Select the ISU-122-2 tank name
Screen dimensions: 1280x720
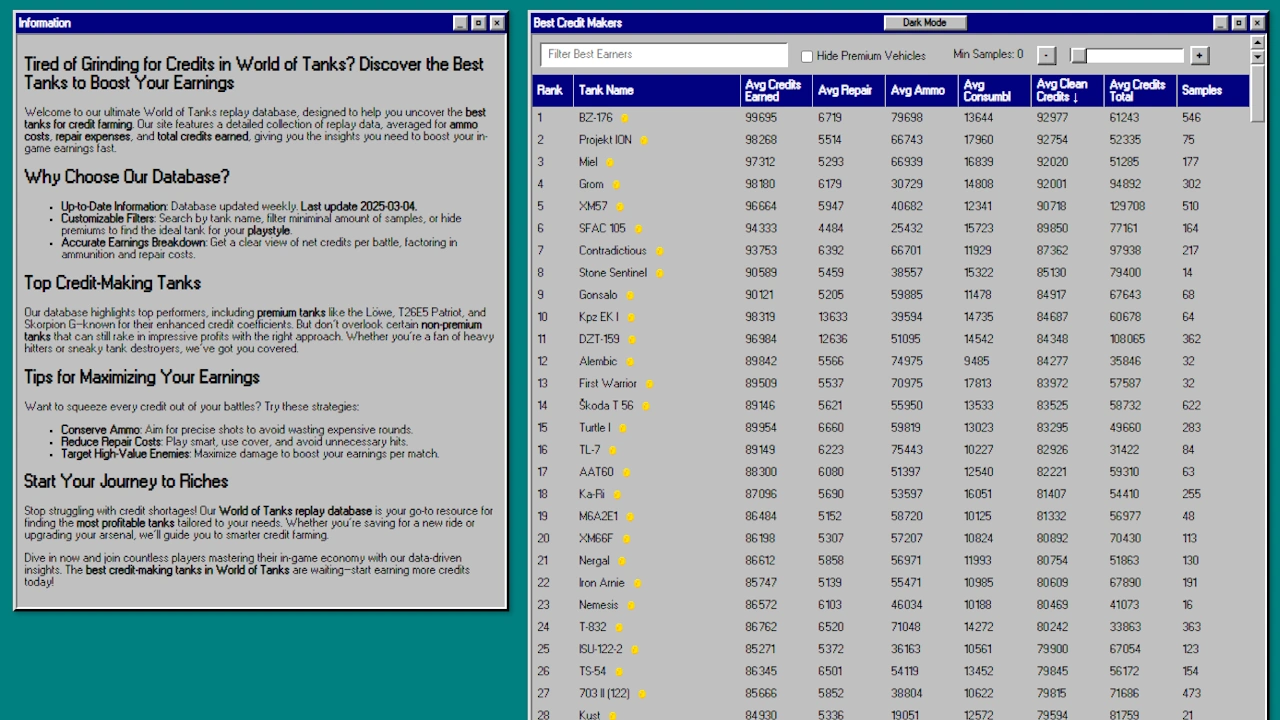click(602, 649)
